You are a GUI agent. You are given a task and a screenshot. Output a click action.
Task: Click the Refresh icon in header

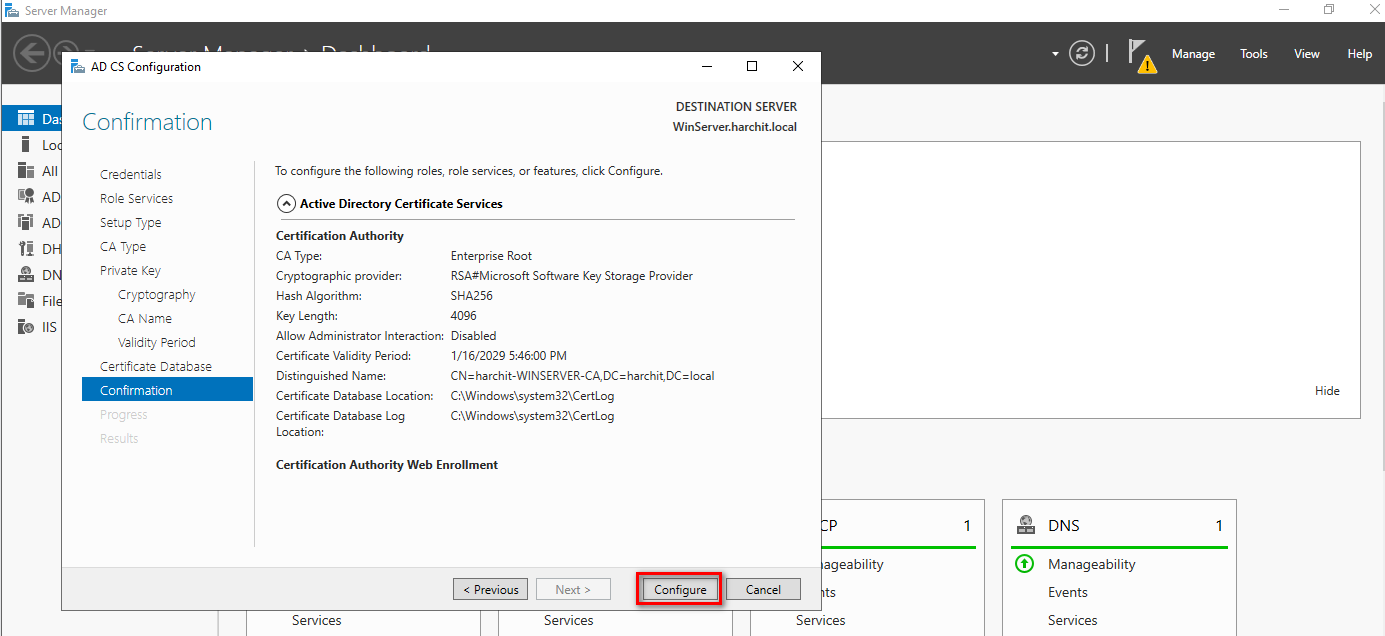point(1082,53)
